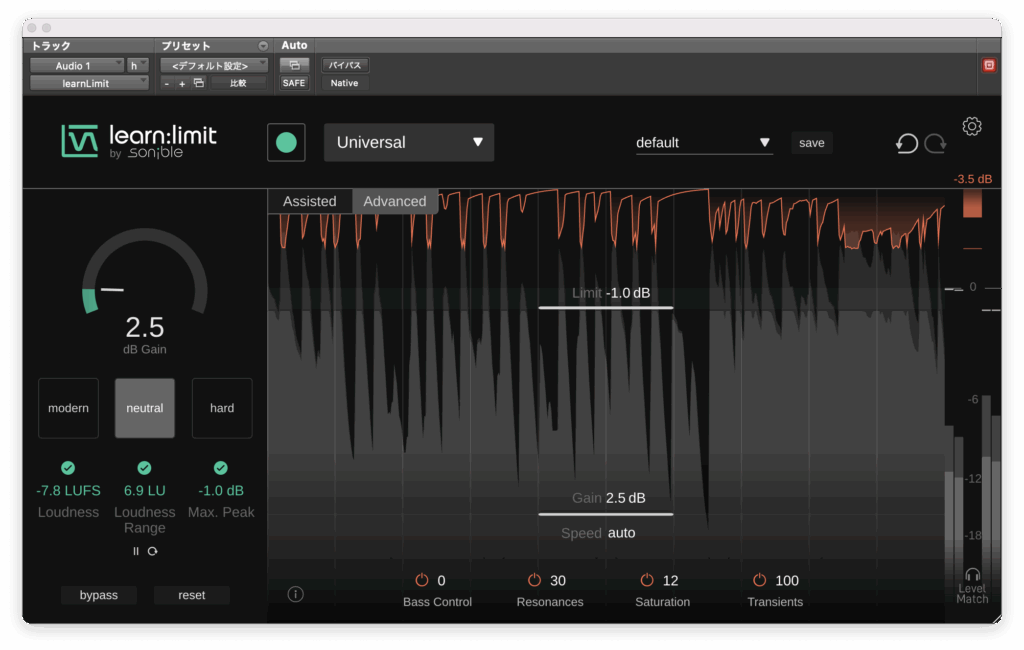Click the -1.0 dB Max. Peak readout
The height and width of the screenshot is (650, 1024).
click(x=221, y=490)
